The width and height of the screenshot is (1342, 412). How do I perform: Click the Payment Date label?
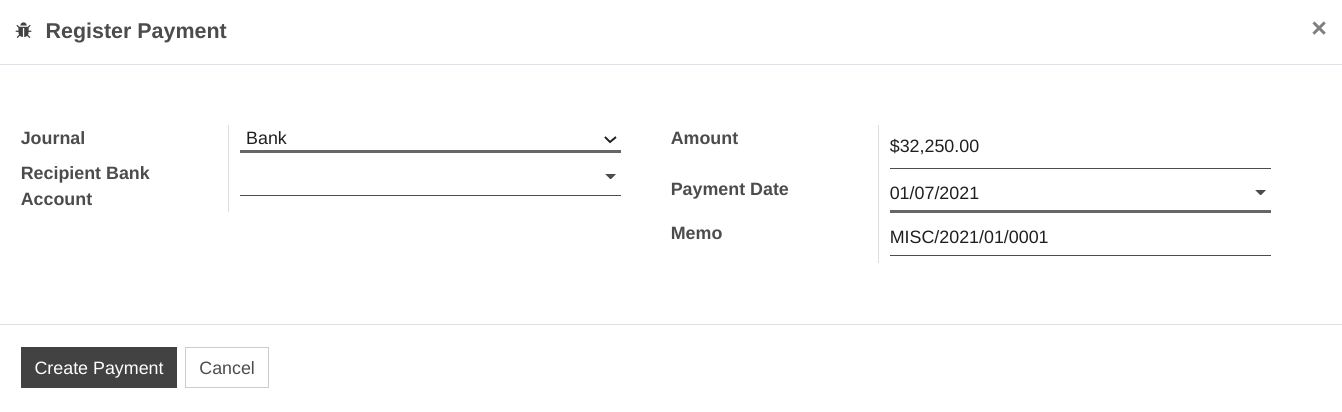tap(729, 189)
